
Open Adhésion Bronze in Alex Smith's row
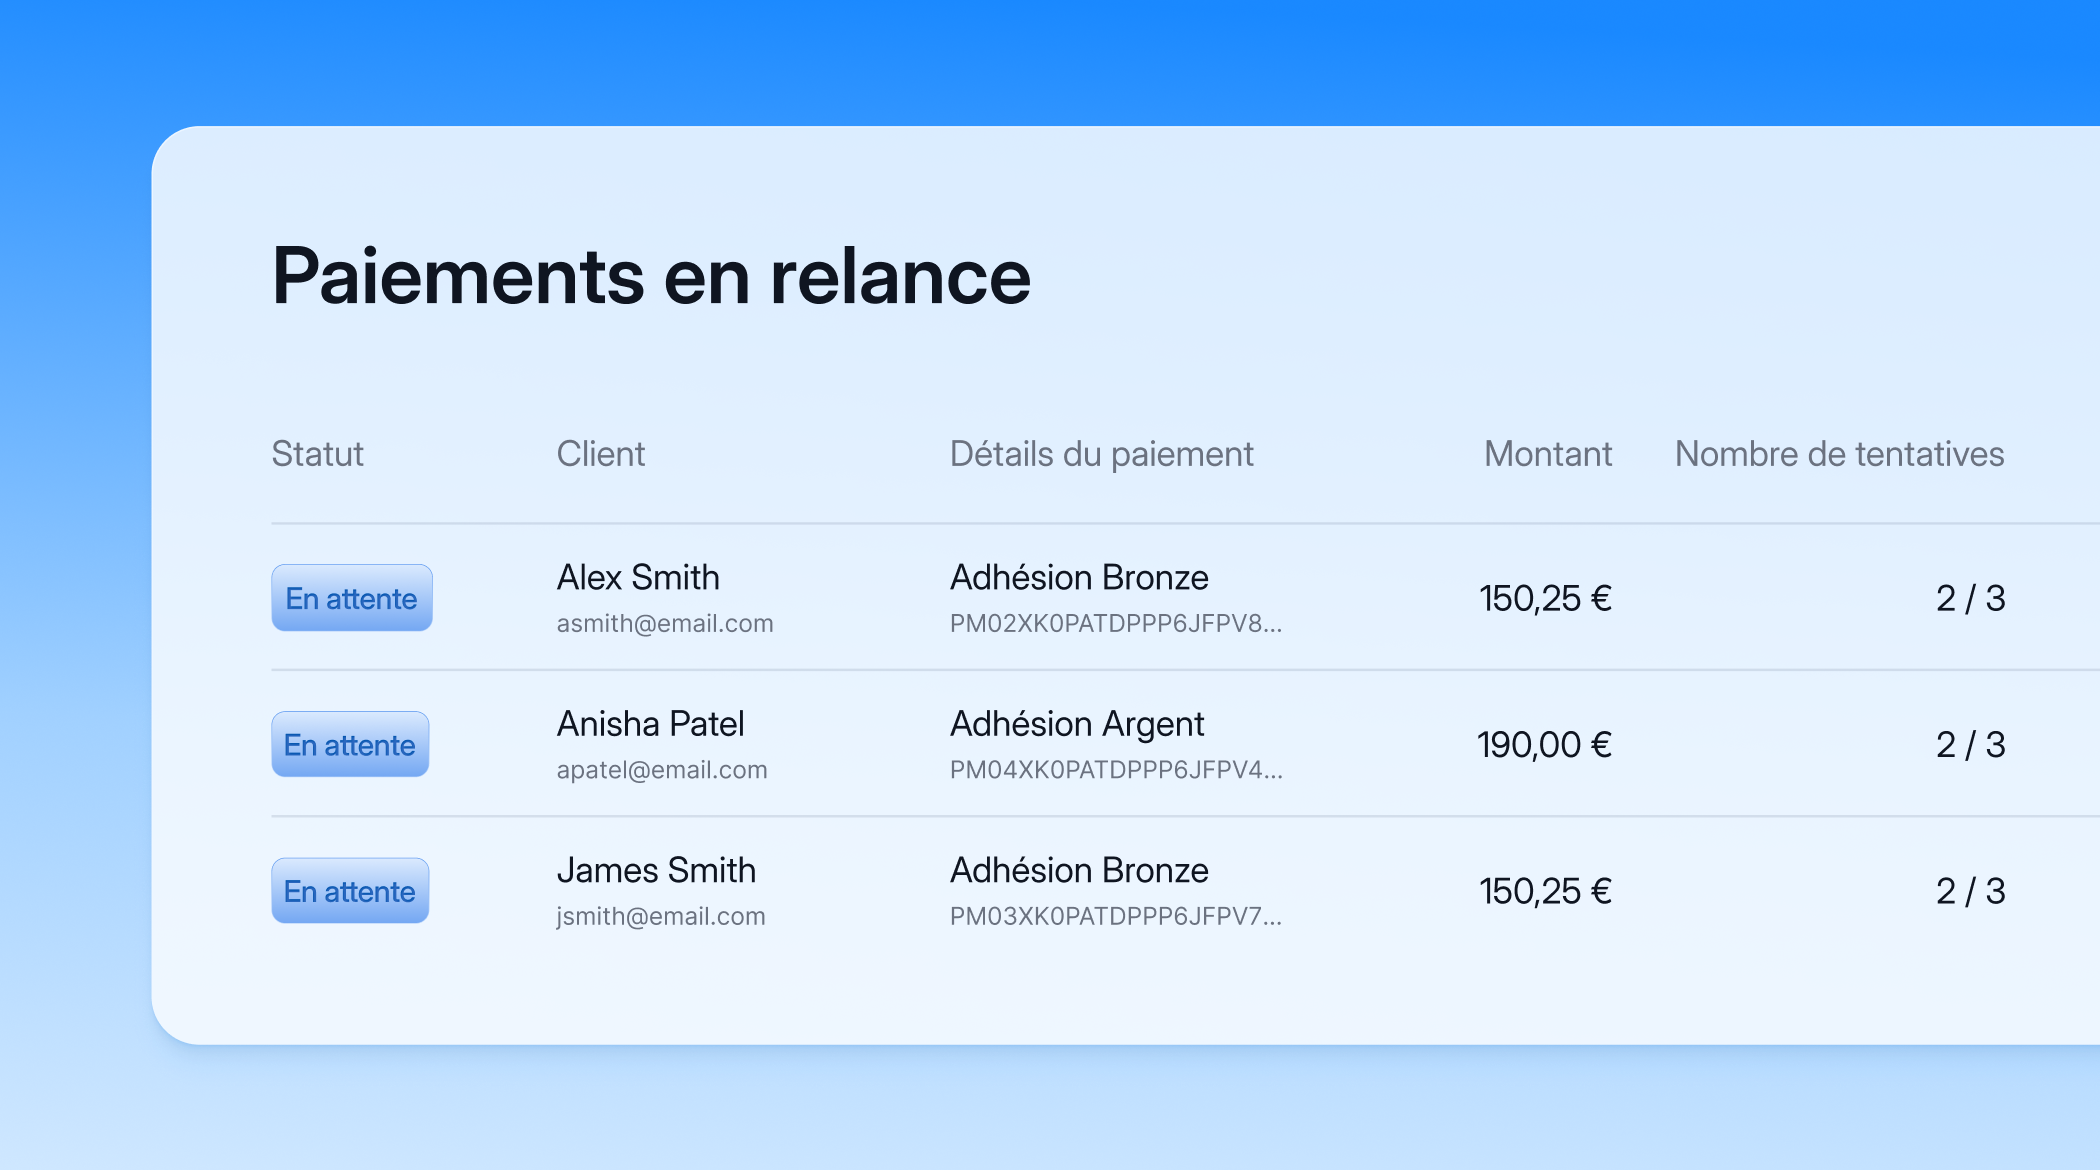1079,577
